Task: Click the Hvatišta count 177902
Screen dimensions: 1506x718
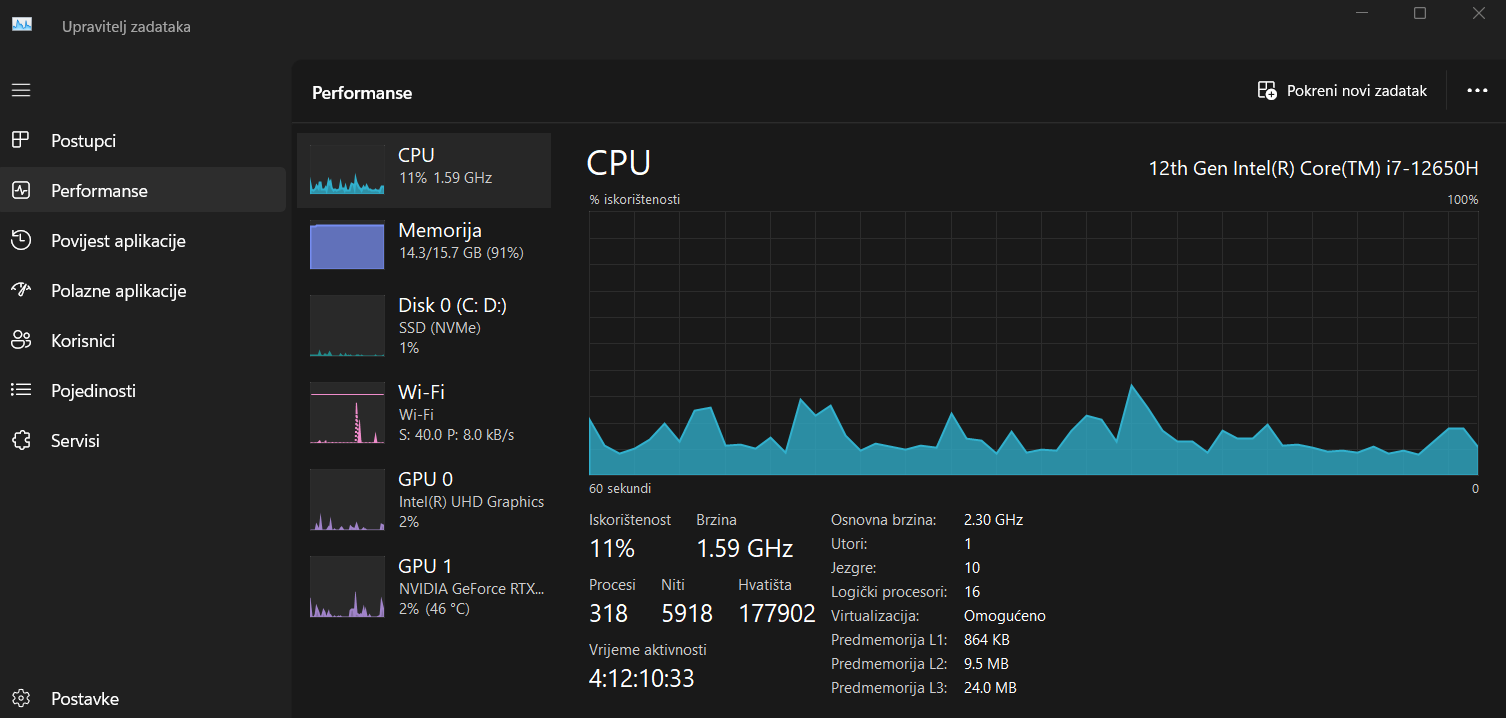Action: pos(777,613)
